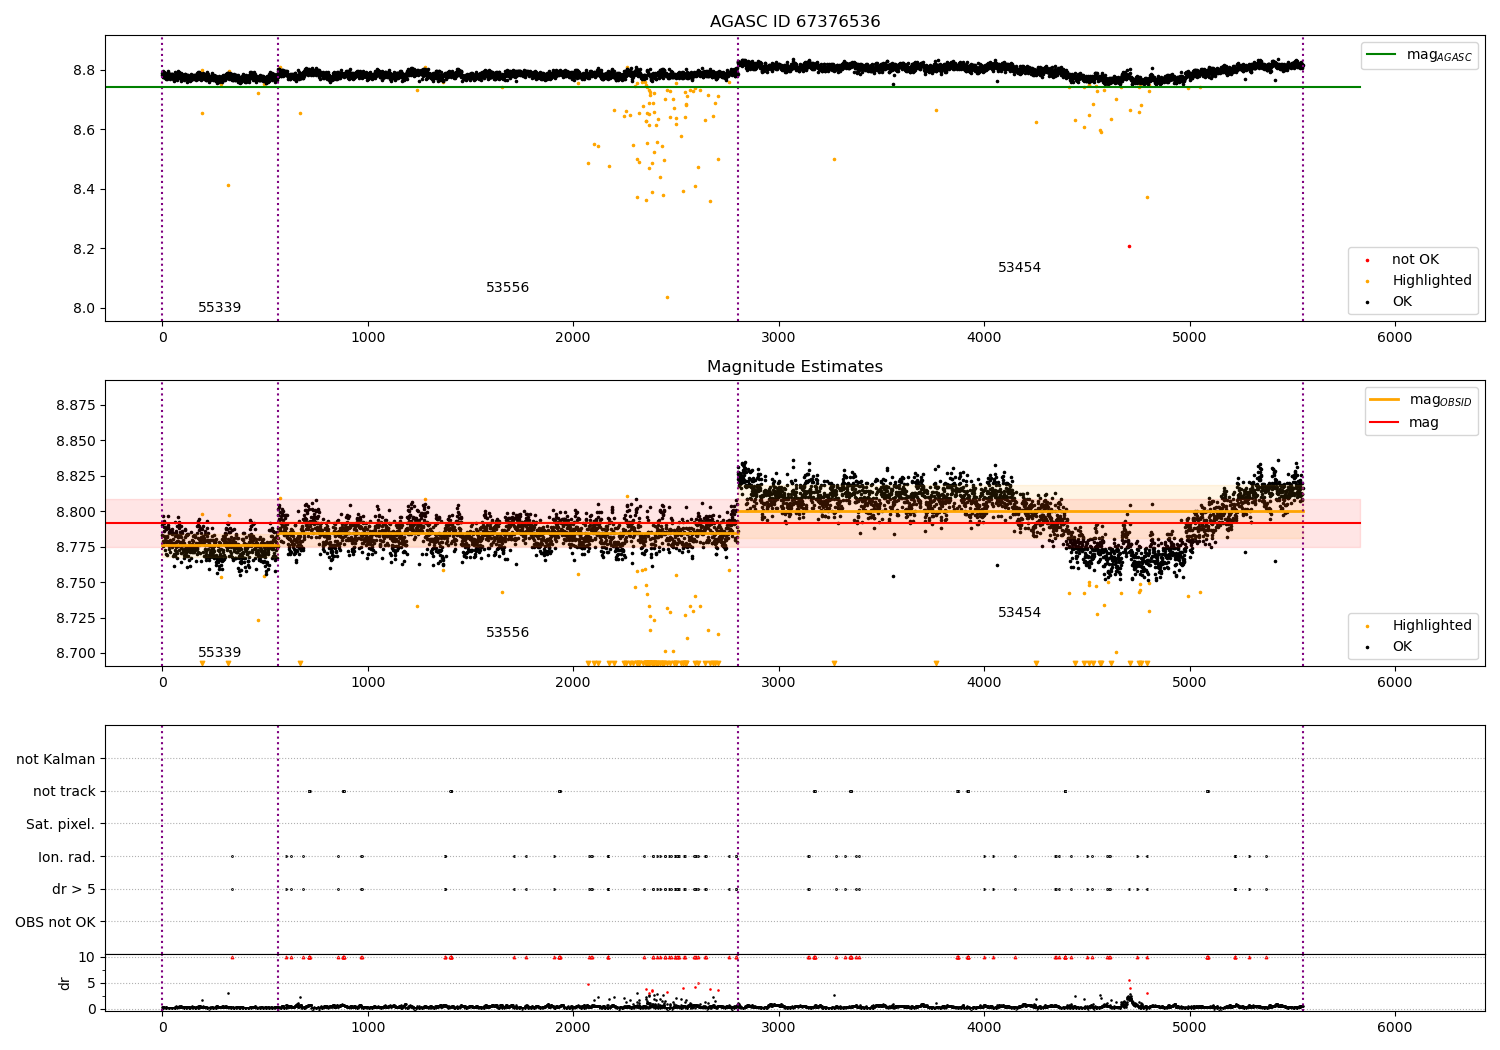Screen dimensions: 1500x1050
Task: Click the '8.8' y-axis tick label
Action: pos(84,71)
